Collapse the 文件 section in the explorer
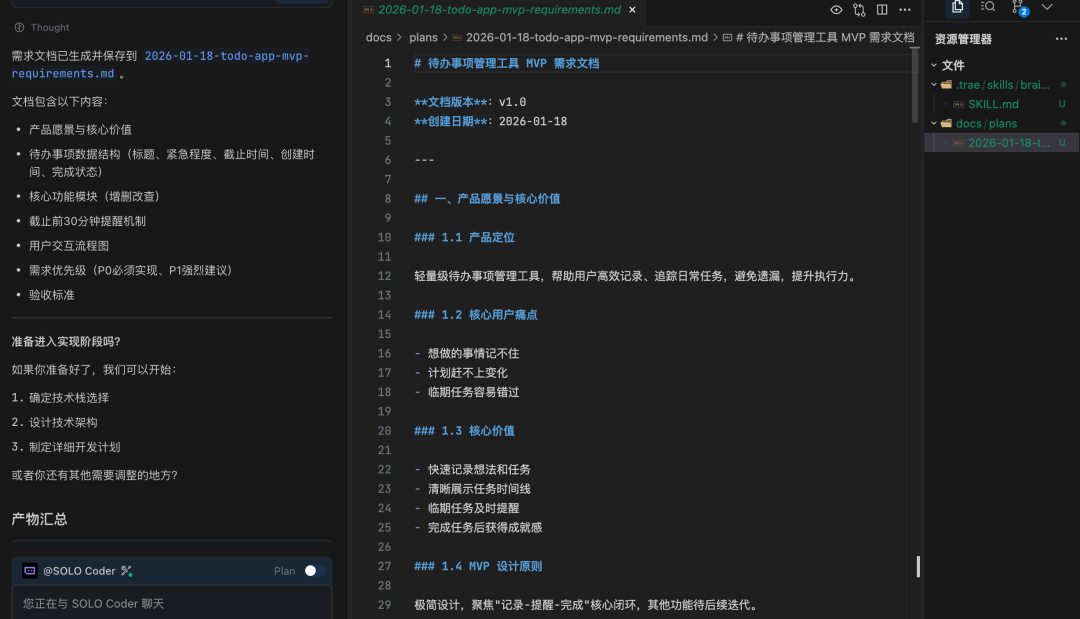 pyautogui.click(x=934, y=64)
